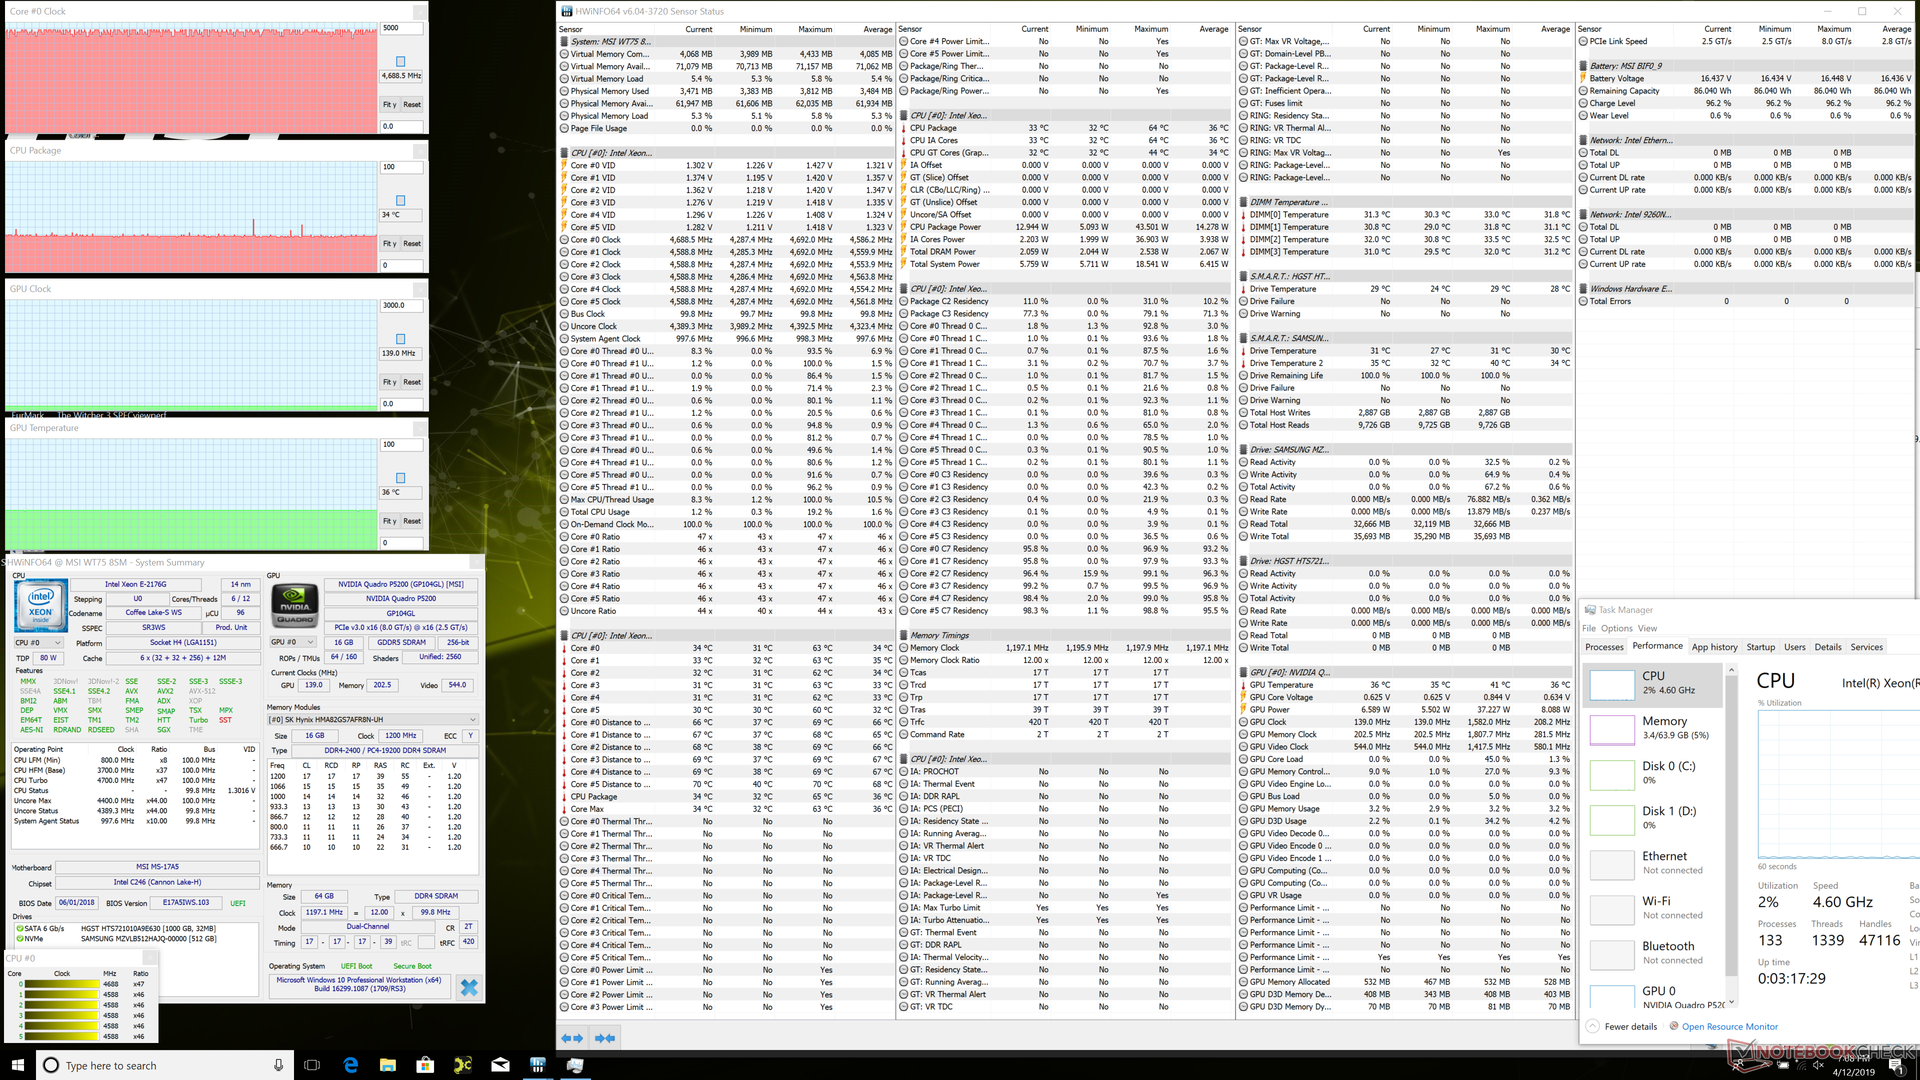
Task: Open Microsoft Edge from the taskbar
Action: tap(351, 1065)
